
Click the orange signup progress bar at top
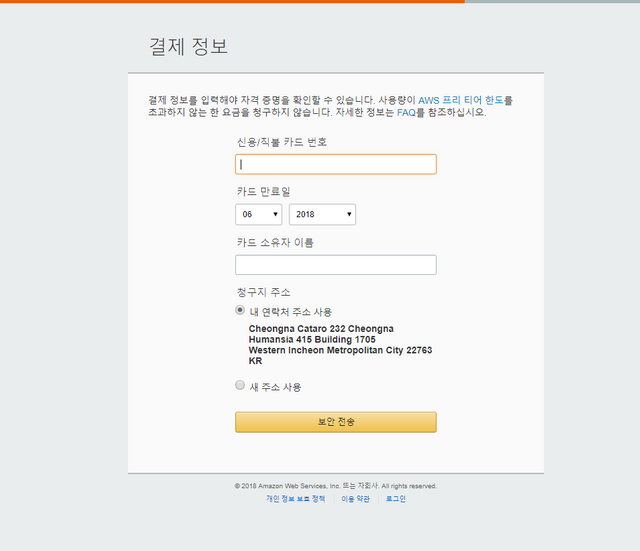tap(232, 2)
